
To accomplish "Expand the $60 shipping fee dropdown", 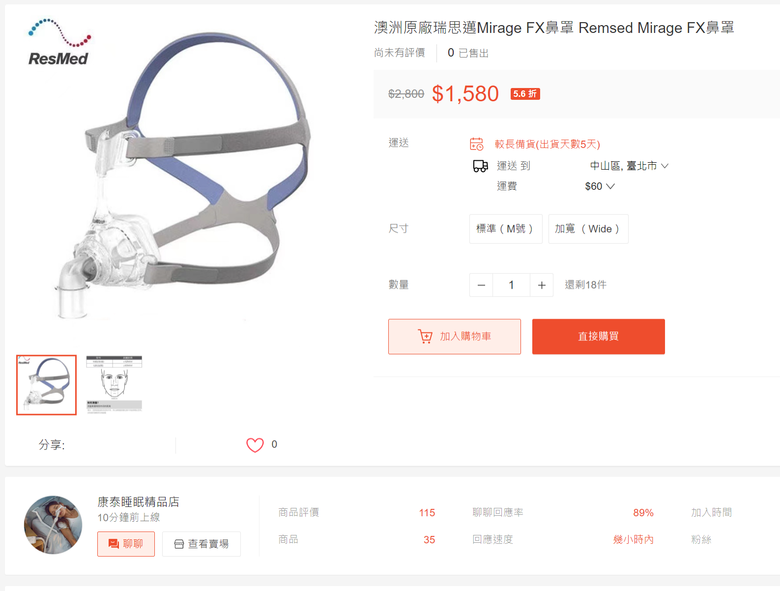I will tap(600, 186).
